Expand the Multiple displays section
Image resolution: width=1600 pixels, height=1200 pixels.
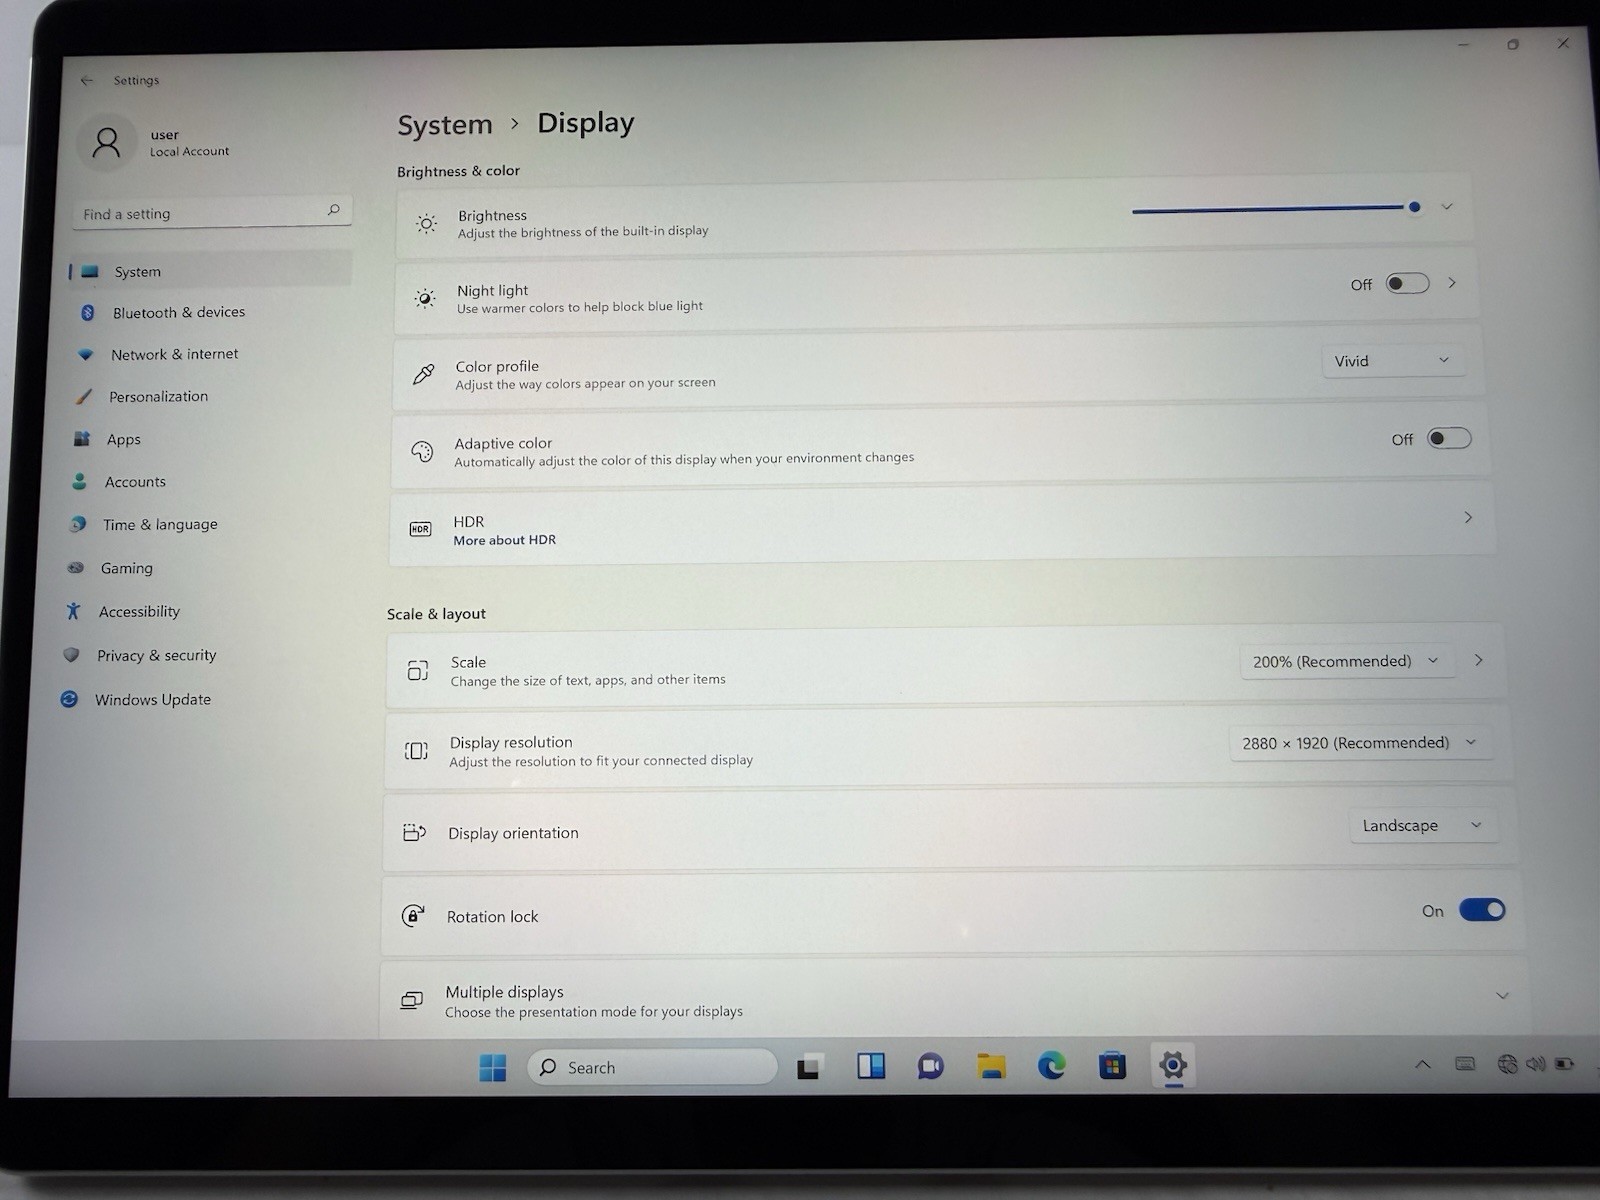point(1502,996)
